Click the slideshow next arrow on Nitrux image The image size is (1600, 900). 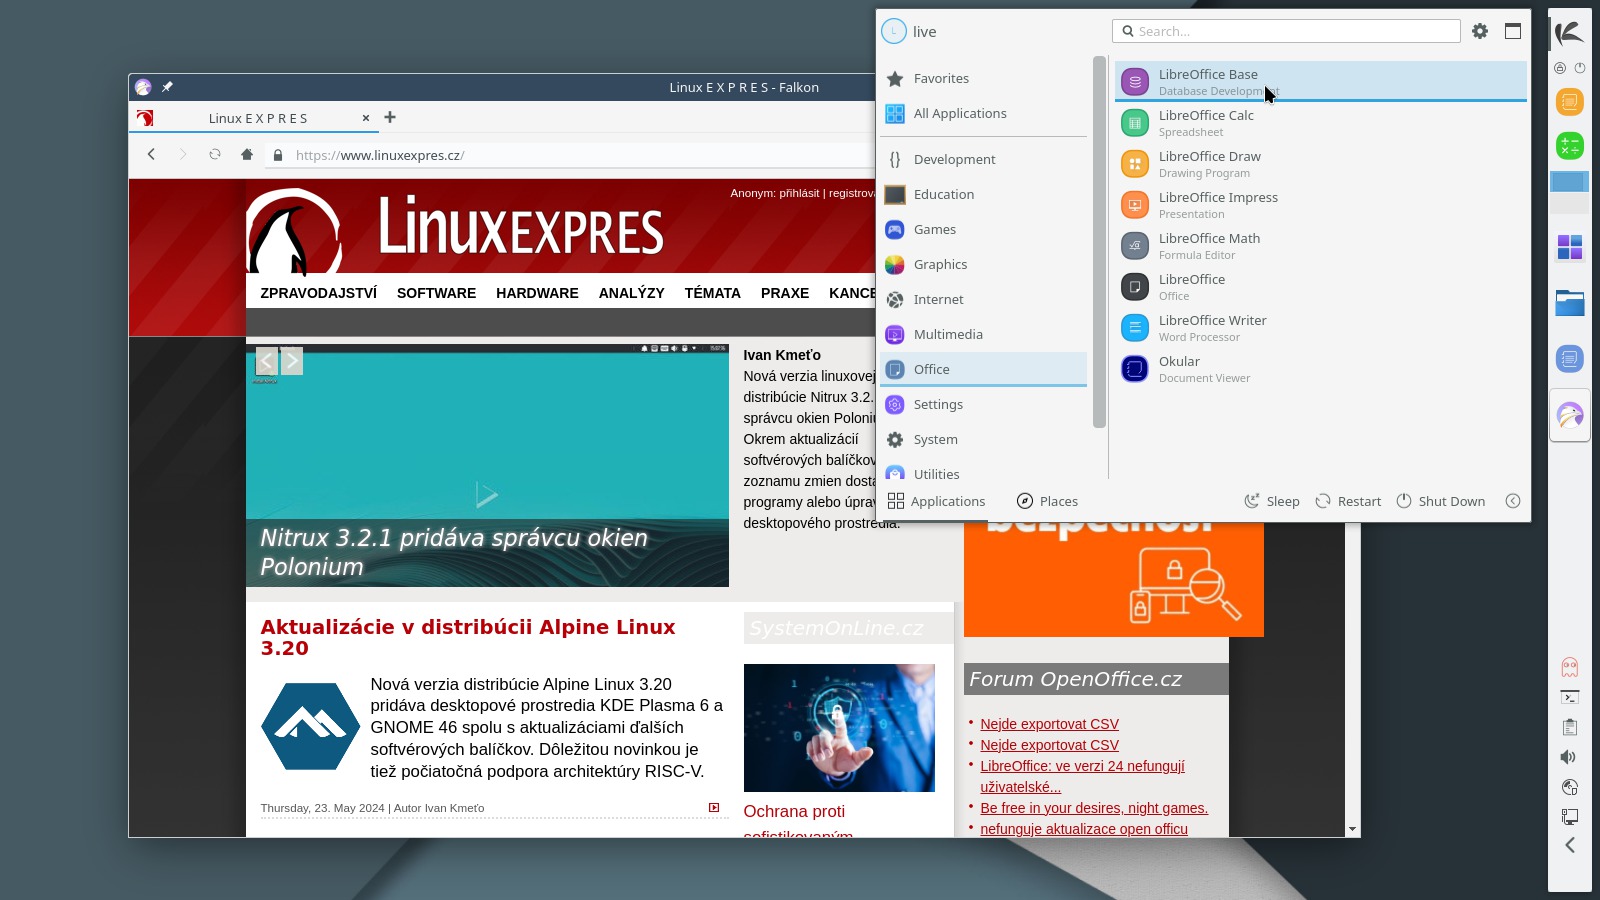coord(292,360)
